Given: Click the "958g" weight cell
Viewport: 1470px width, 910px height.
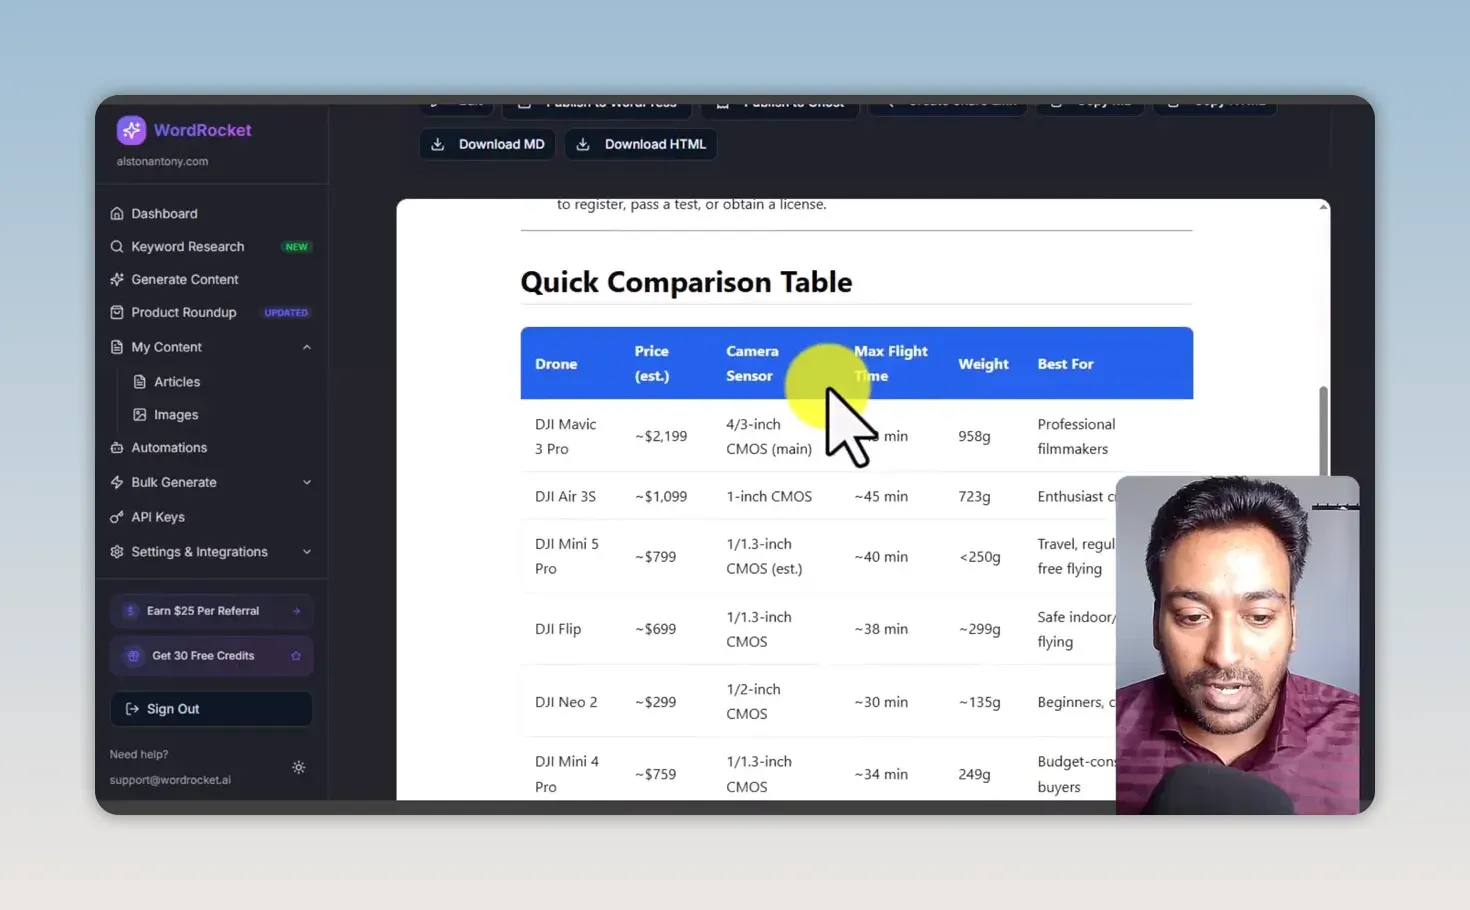Looking at the screenshot, I should click(974, 436).
